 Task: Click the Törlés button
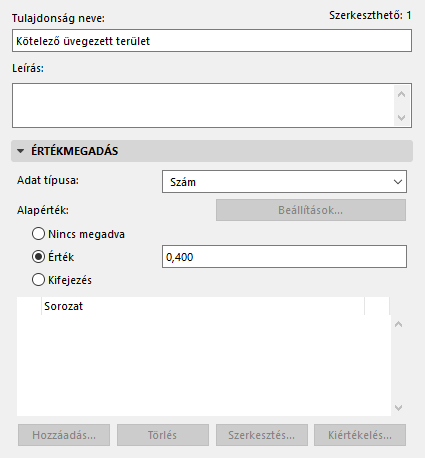(163, 435)
